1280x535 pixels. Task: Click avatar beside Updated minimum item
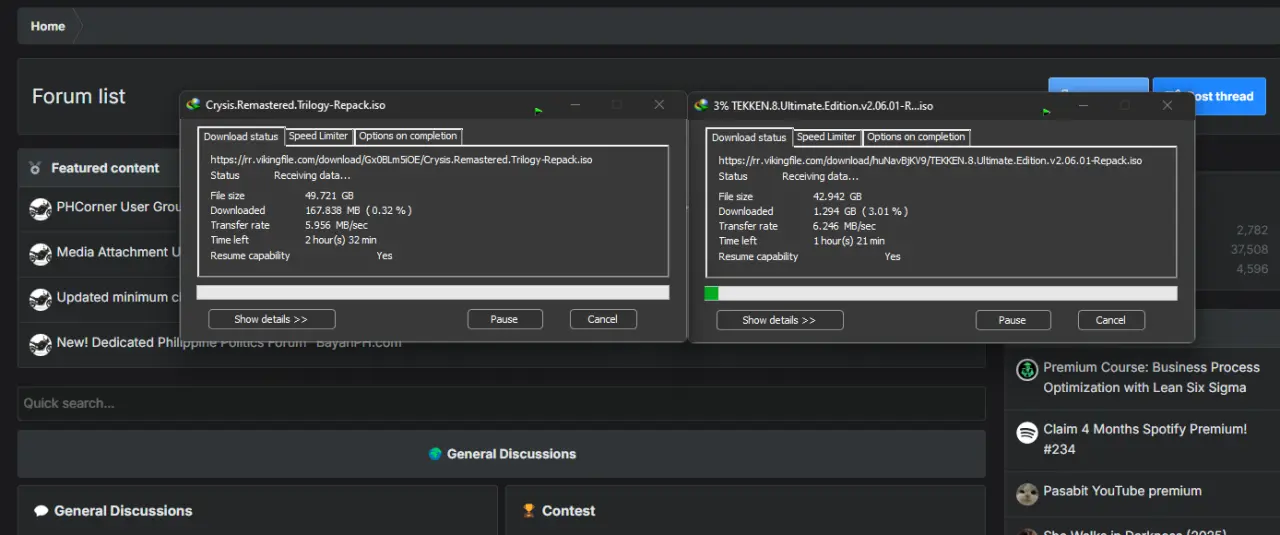(x=40, y=298)
